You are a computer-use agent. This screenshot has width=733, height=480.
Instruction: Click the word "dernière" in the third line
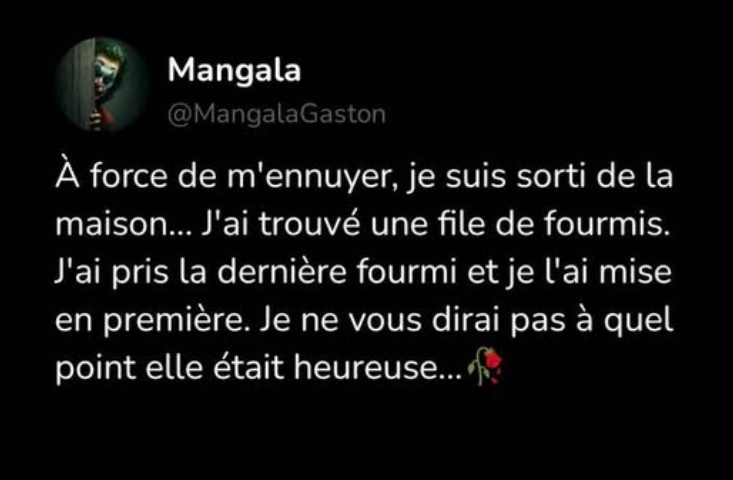pos(281,272)
